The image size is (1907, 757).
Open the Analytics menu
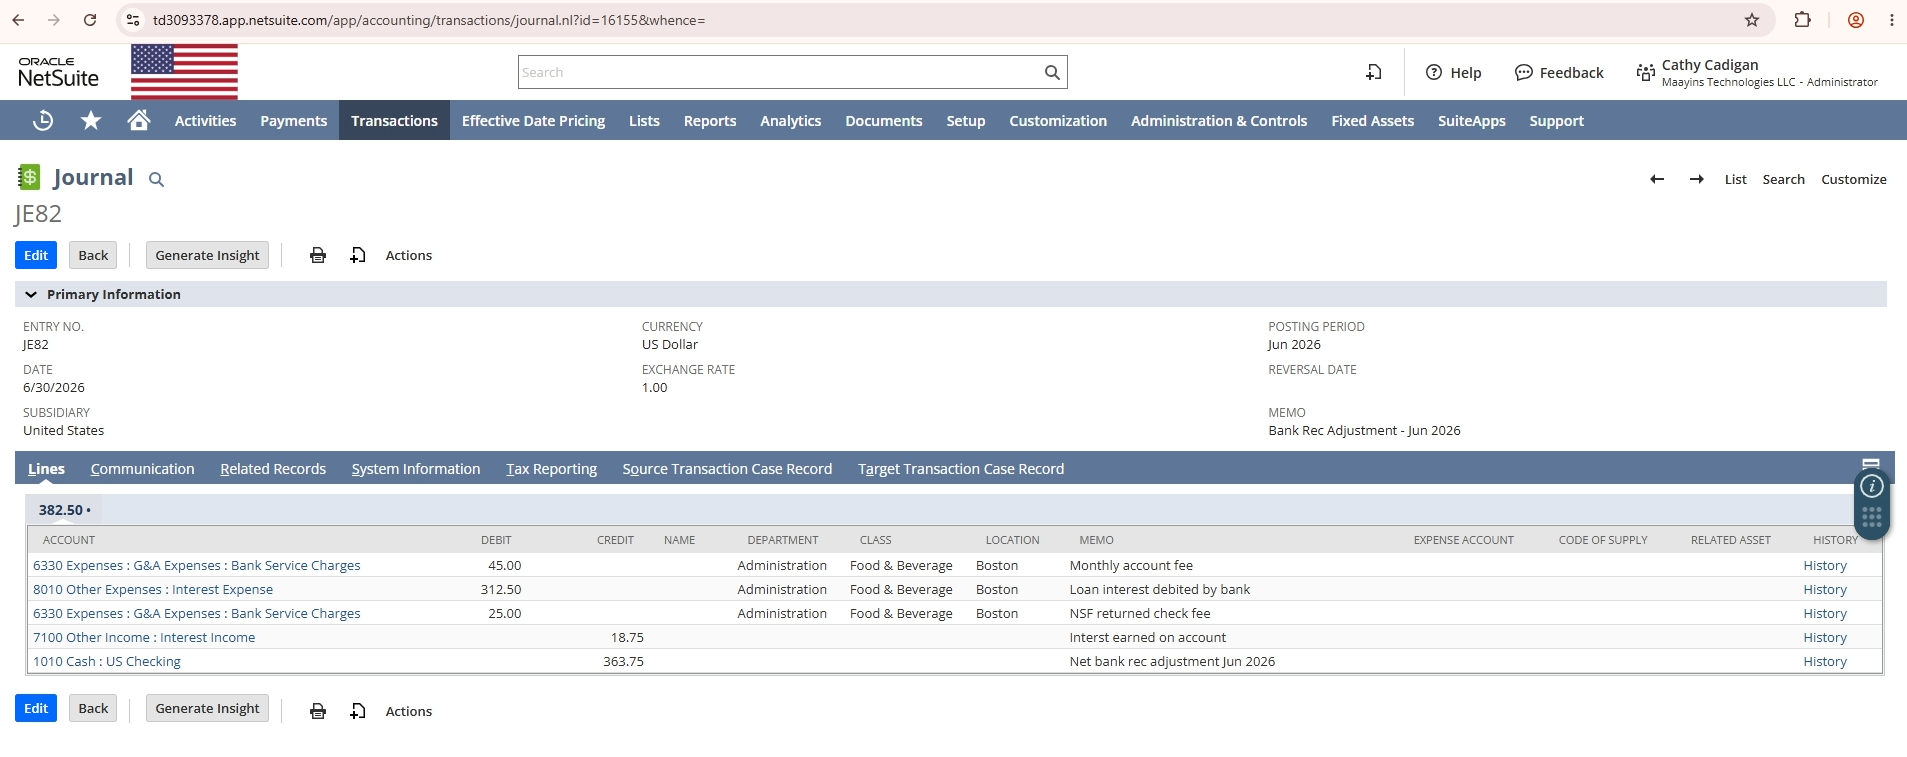tap(790, 121)
